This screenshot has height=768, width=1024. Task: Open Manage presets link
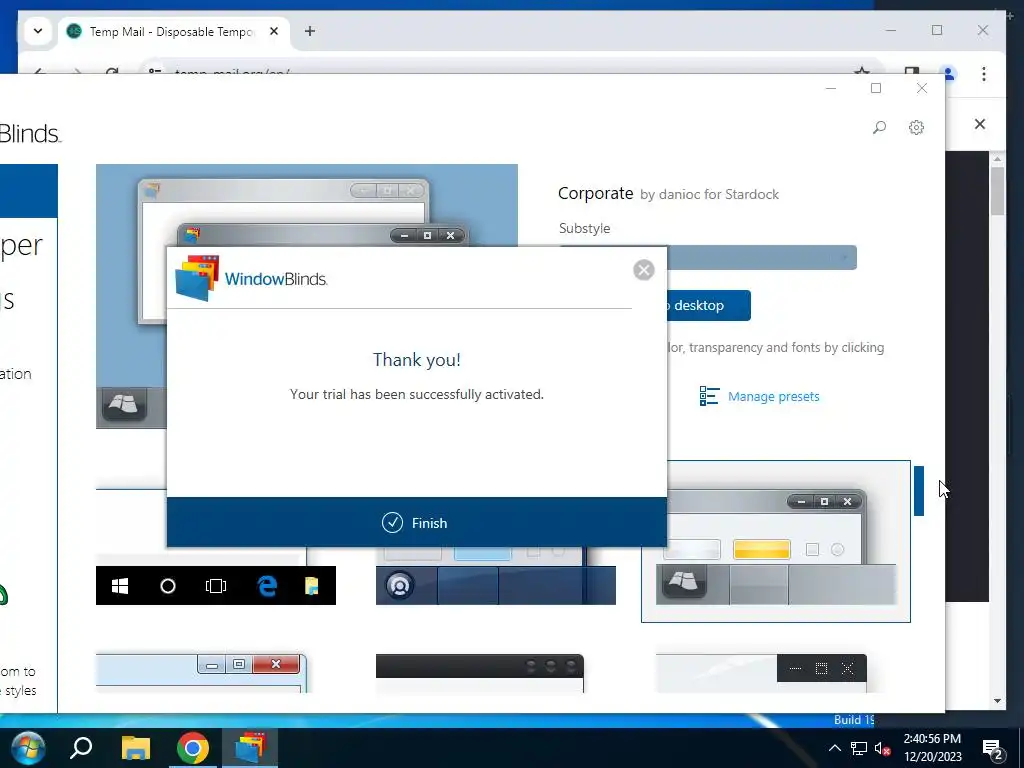click(773, 396)
